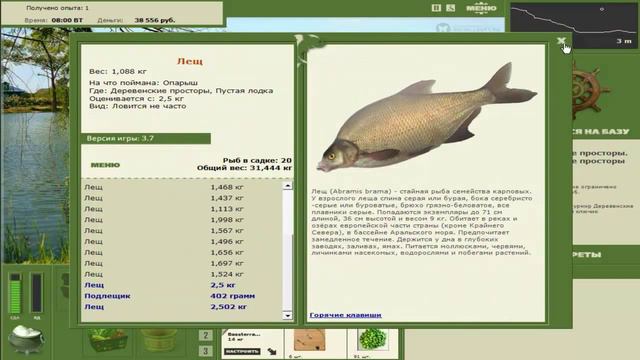Click the keepnet list scroll down arrow
The width and height of the screenshot is (640, 360).
point(288,315)
